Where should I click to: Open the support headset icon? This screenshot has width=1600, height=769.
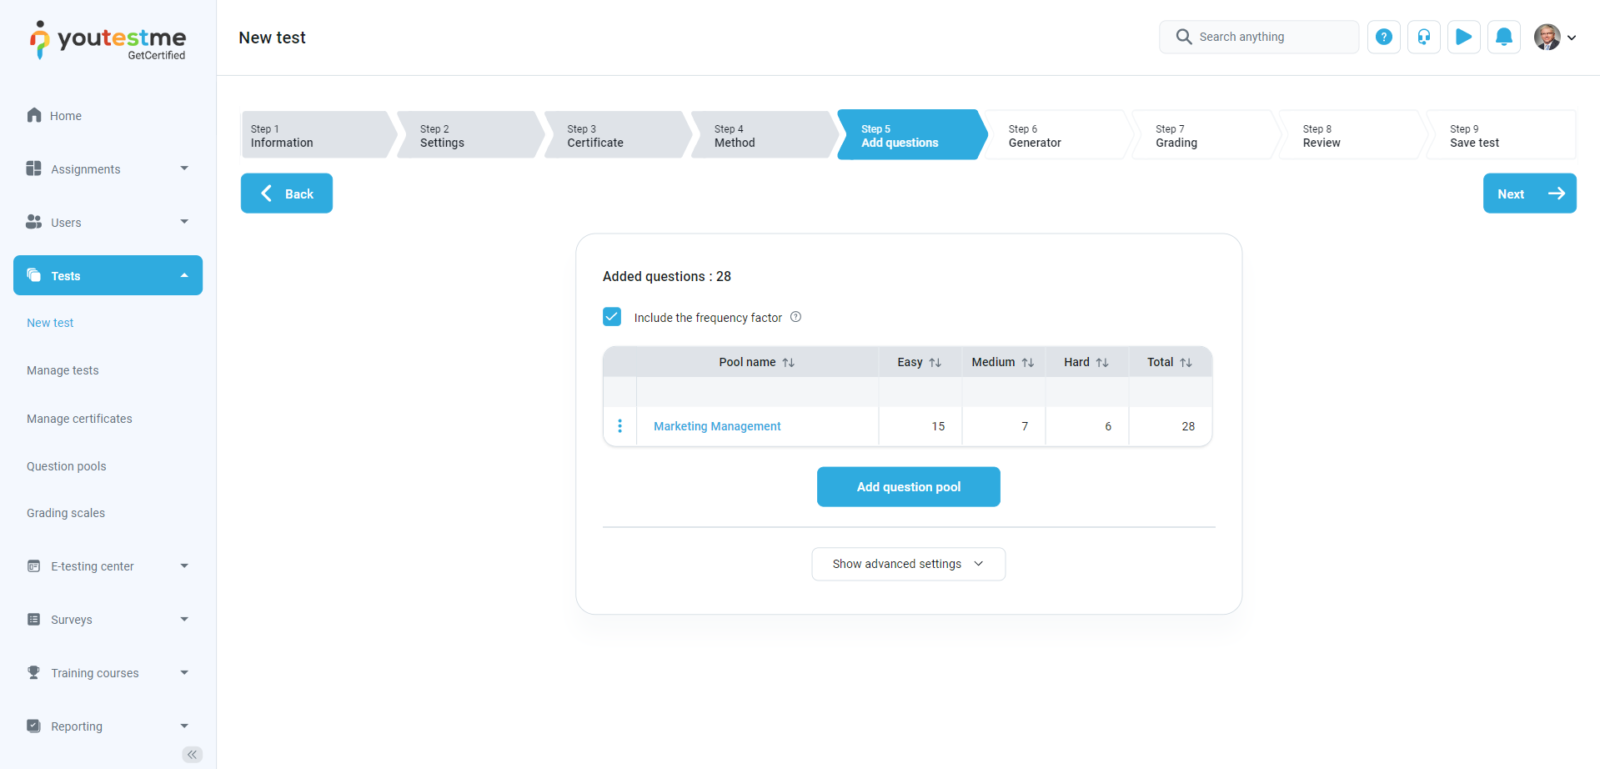click(1423, 37)
